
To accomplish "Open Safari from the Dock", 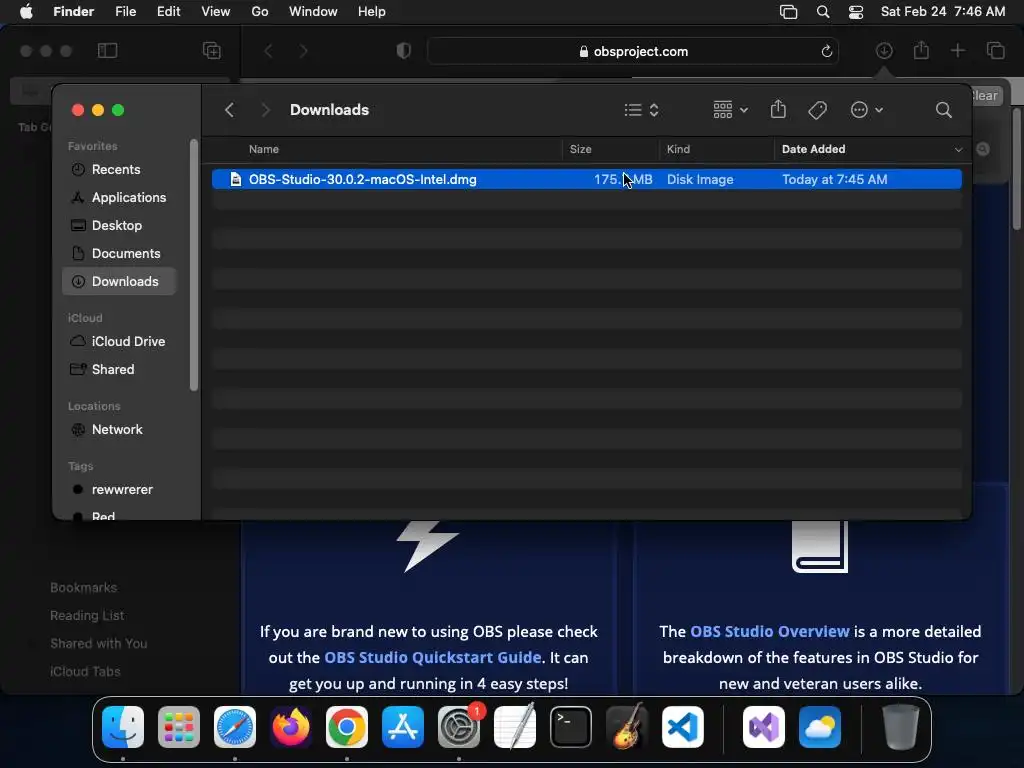I will 235,727.
